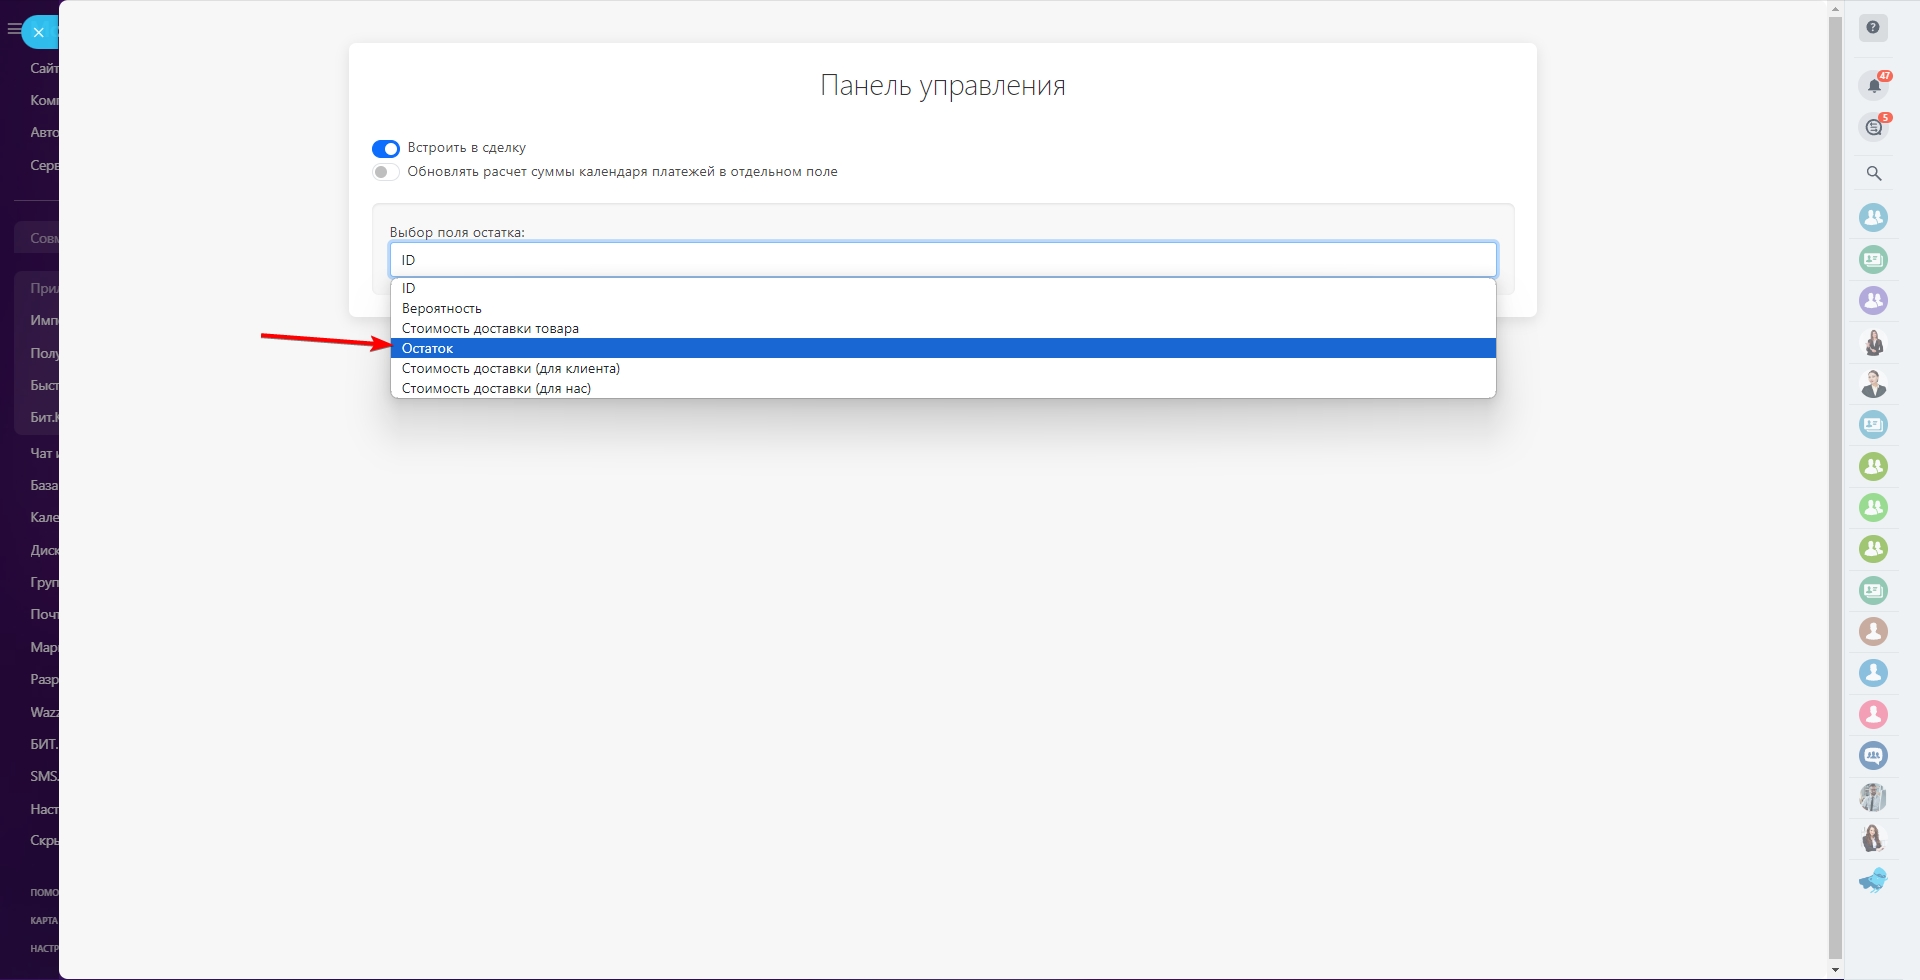Choose "Стоимость доставки (для клиента)" option

[943, 368]
